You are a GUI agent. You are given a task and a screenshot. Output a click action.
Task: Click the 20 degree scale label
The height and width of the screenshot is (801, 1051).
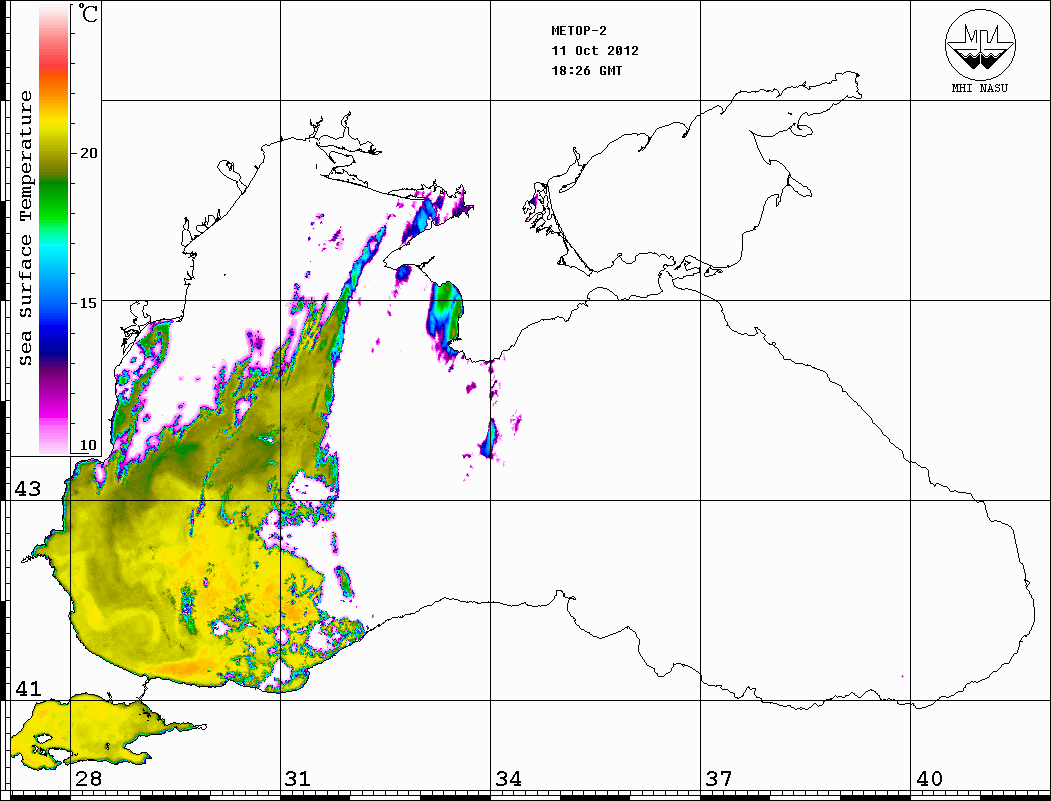pos(88,153)
